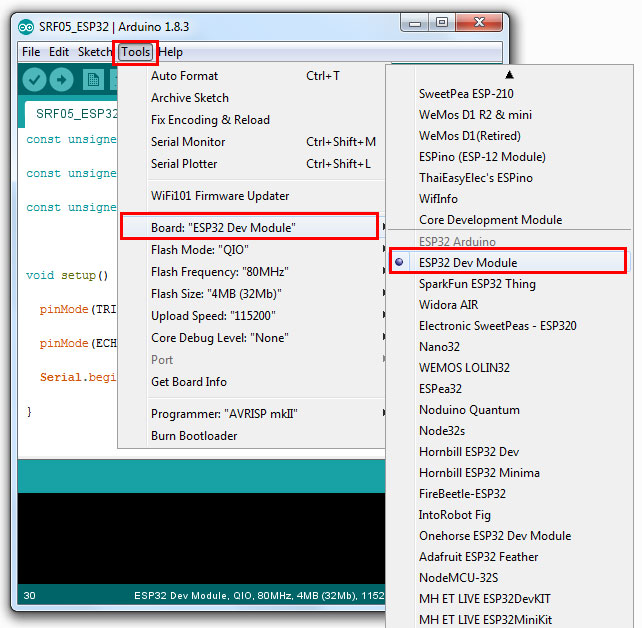Minimize the Arduino window
Image resolution: width=642 pixels, height=628 pixels.
pos(414,23)
